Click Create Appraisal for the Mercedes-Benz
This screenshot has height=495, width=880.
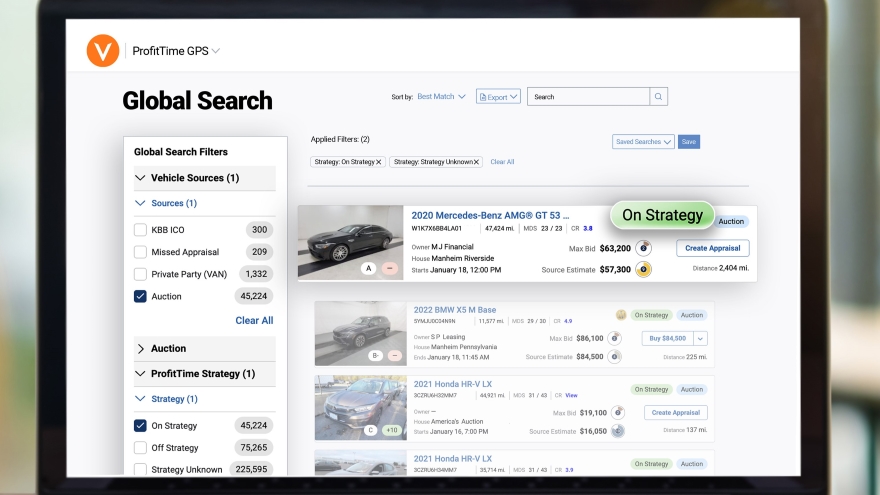[x=712, y=248]
